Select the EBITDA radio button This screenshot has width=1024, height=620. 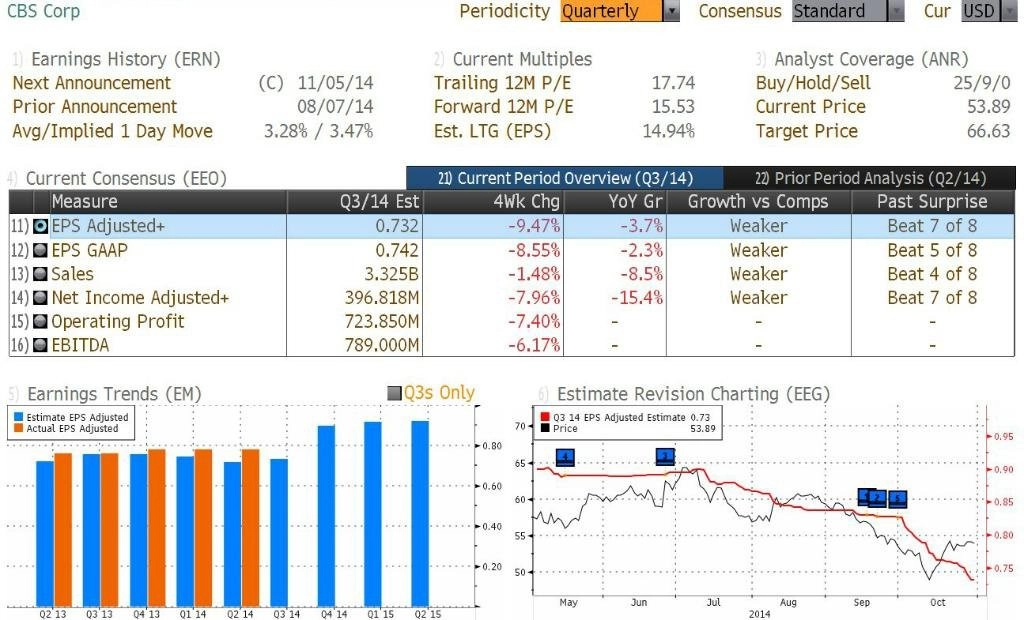[40, 345]
